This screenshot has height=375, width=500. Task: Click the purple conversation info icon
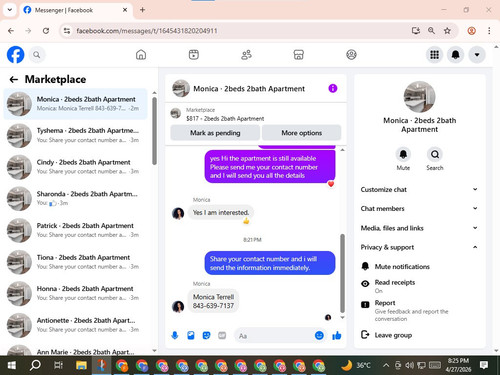click(333, 88)
